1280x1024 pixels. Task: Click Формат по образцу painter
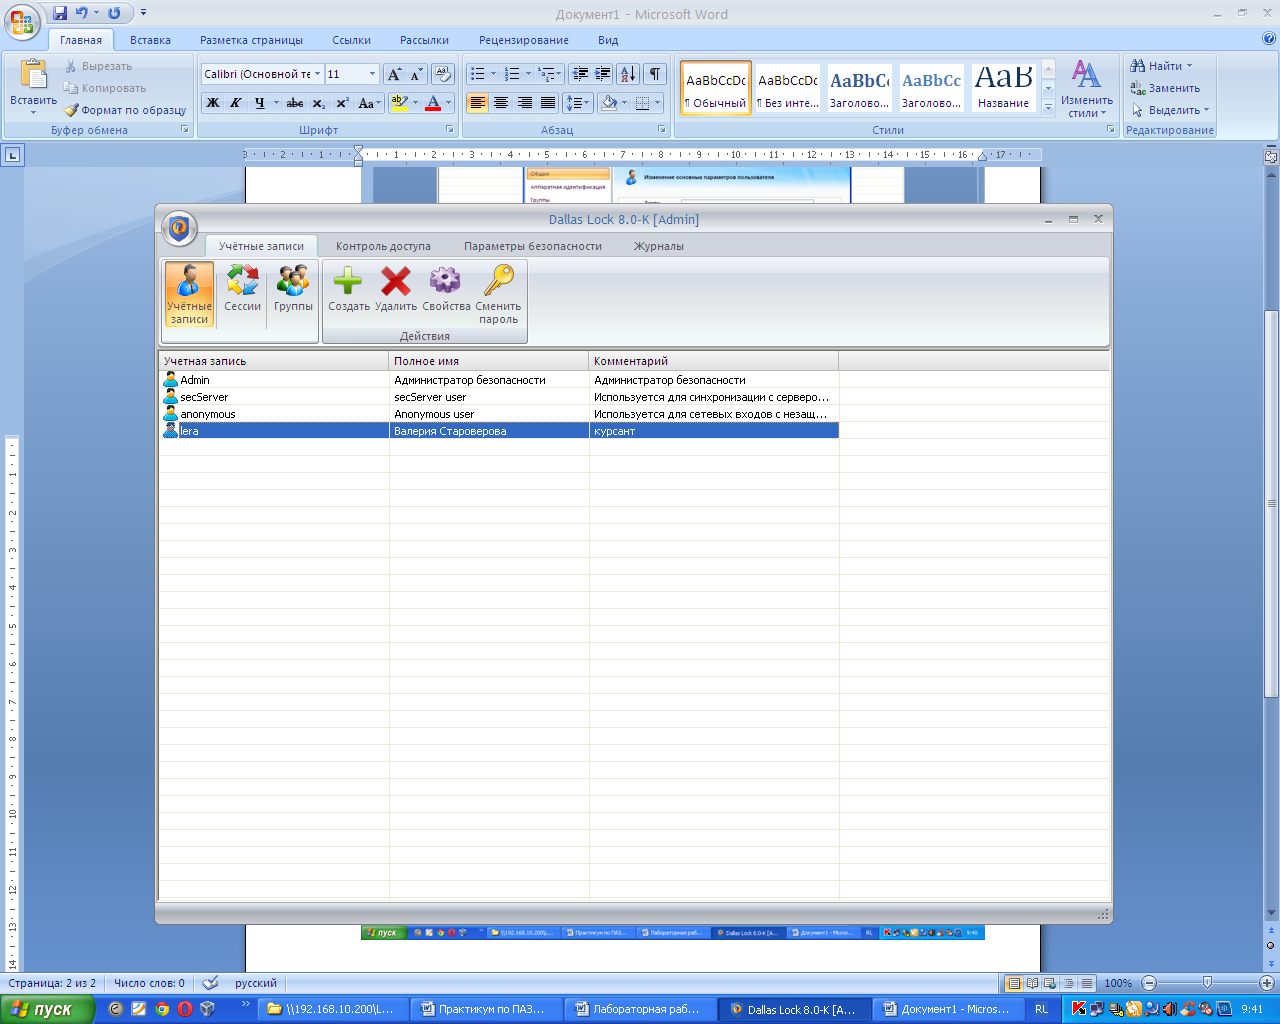point(125,110)
